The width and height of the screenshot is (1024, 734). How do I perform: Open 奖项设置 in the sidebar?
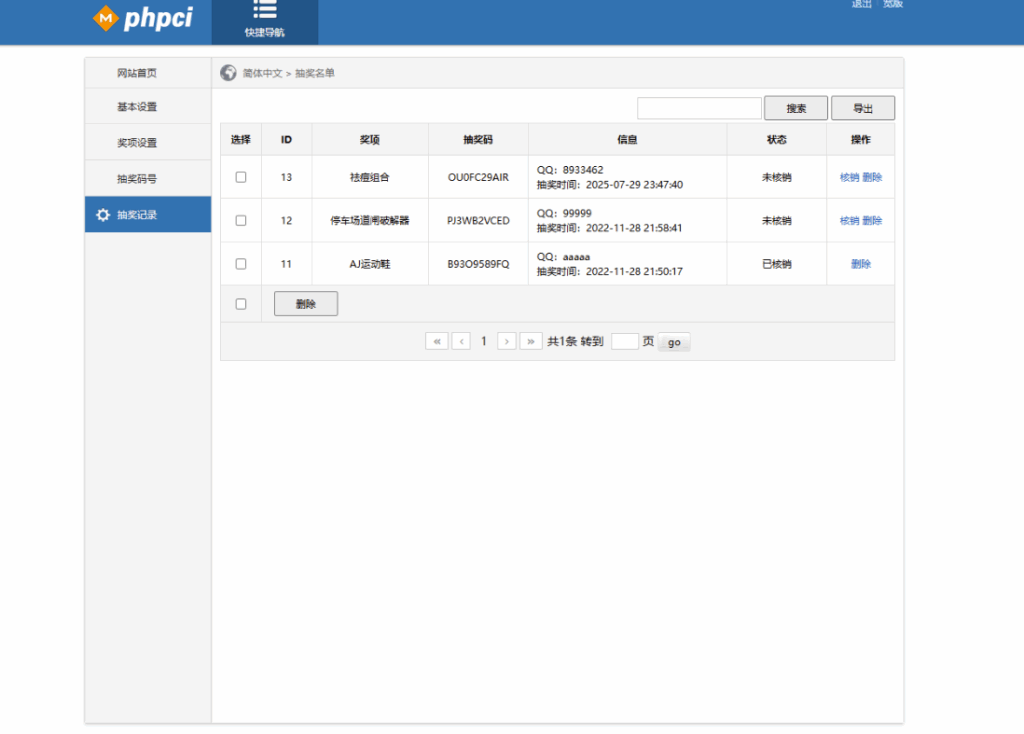pyautogui.click(x=148, y=142)
